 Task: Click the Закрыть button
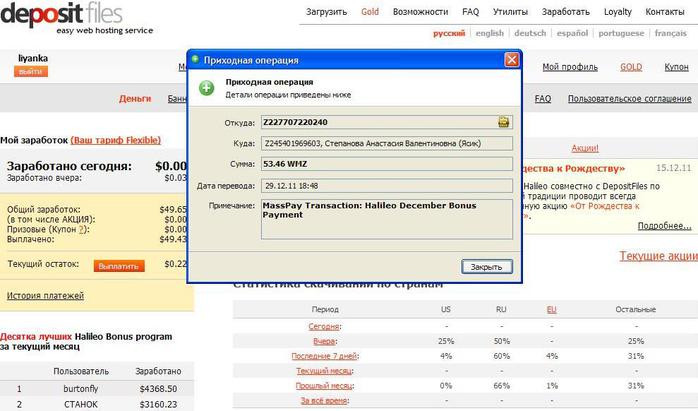coord(487,267)
